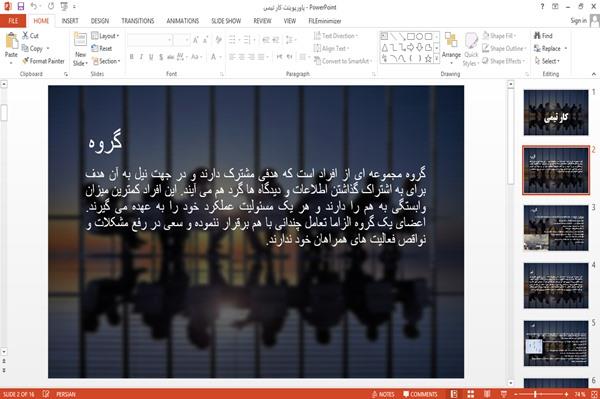Select slide 3 thumbnail

pos(556,228)
